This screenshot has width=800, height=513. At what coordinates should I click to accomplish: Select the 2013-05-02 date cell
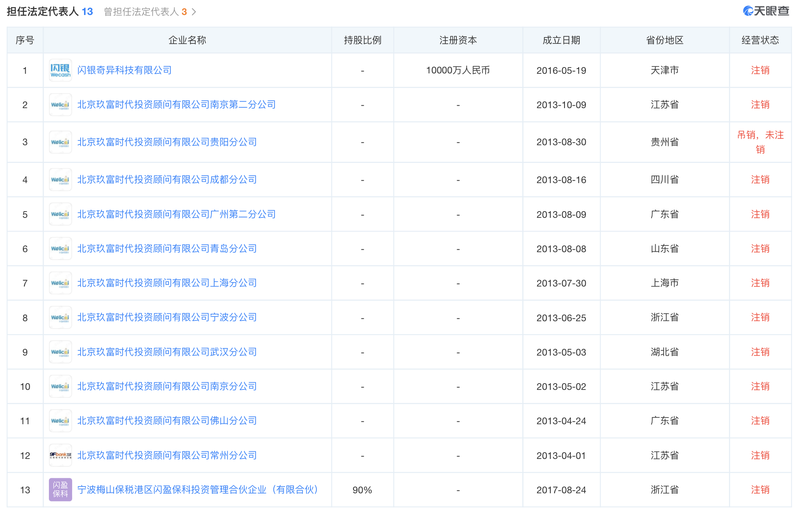pos(561,386)
